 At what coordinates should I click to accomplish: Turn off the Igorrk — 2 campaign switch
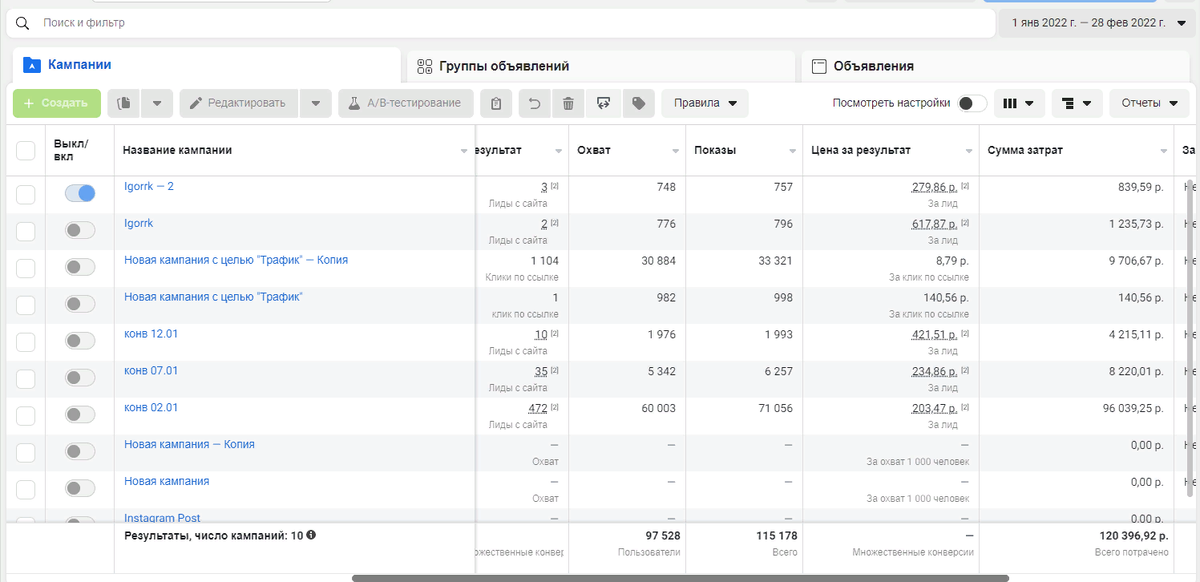pyautogui.click(x=80, y=193)
